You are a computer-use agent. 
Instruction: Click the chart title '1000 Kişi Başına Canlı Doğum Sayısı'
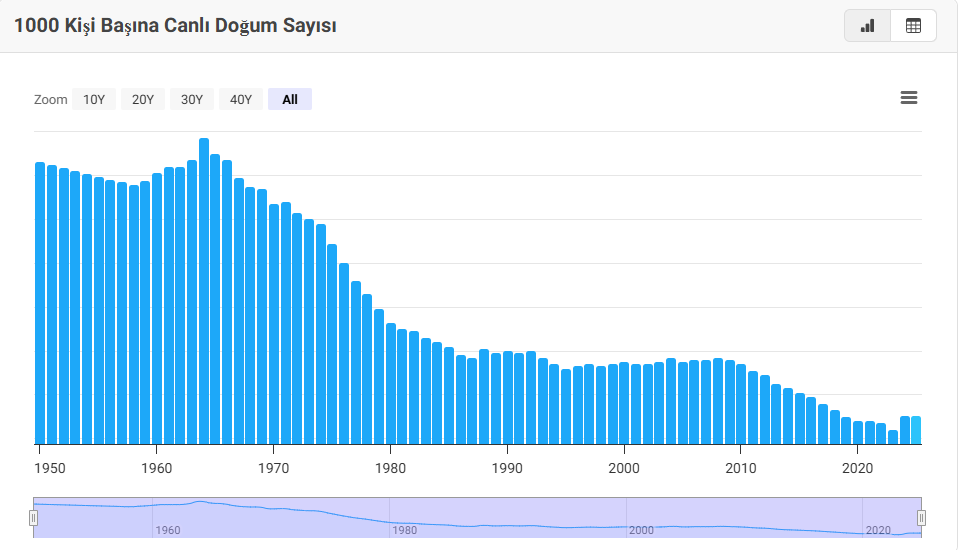coord(175,26)
